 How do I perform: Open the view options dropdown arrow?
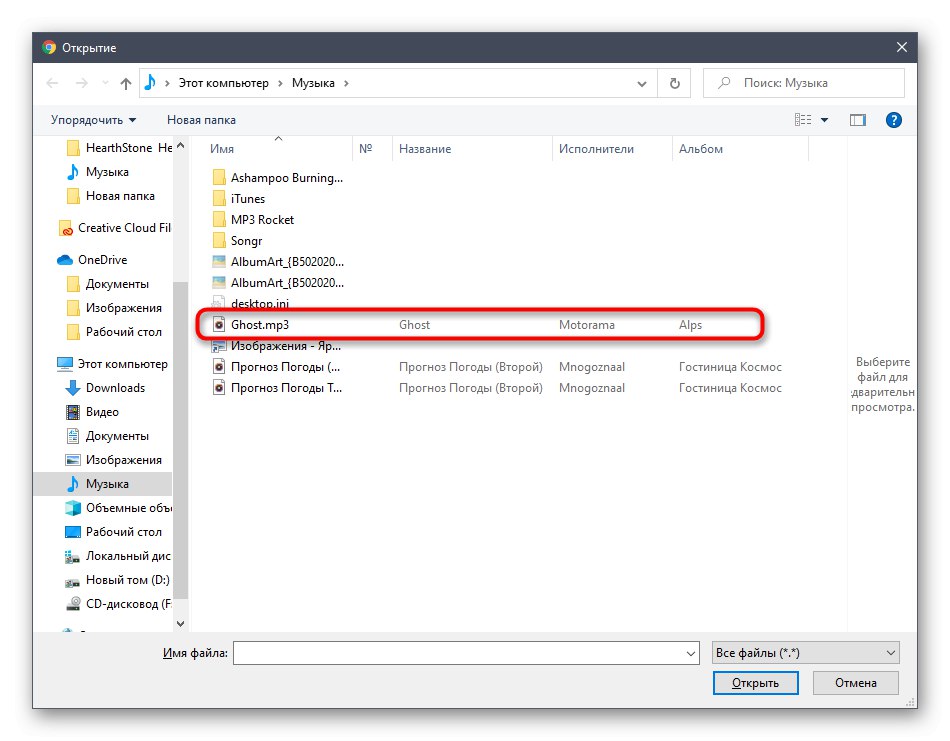(x=825, y=120)
